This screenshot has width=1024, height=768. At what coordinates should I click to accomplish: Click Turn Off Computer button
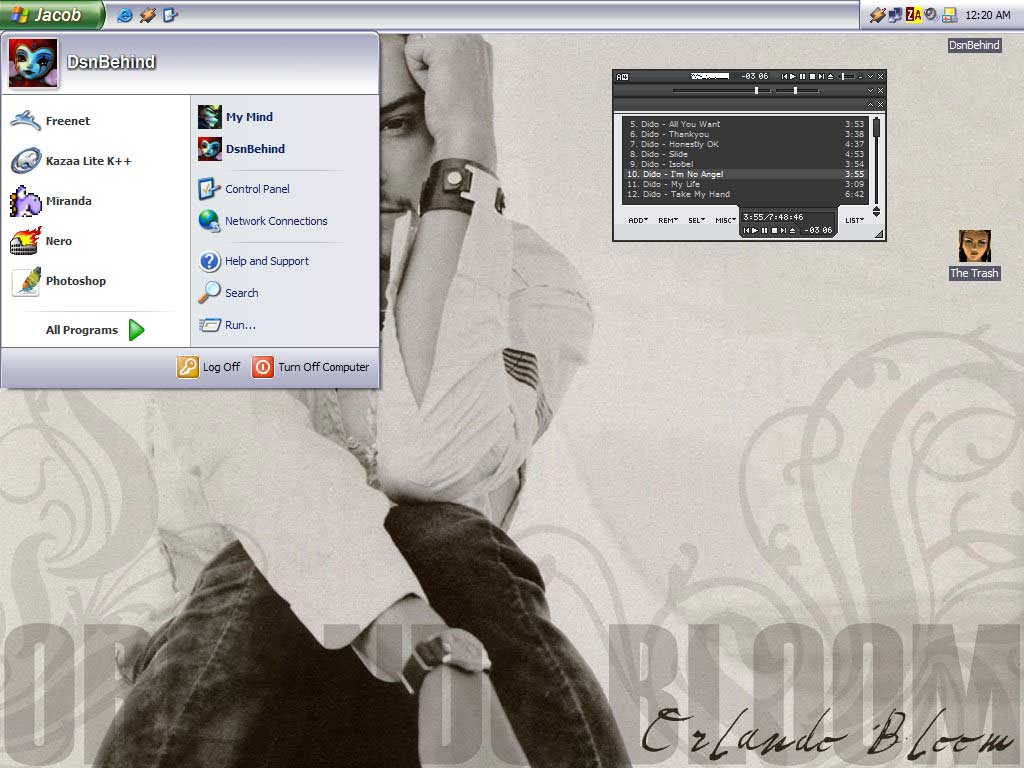311,367
